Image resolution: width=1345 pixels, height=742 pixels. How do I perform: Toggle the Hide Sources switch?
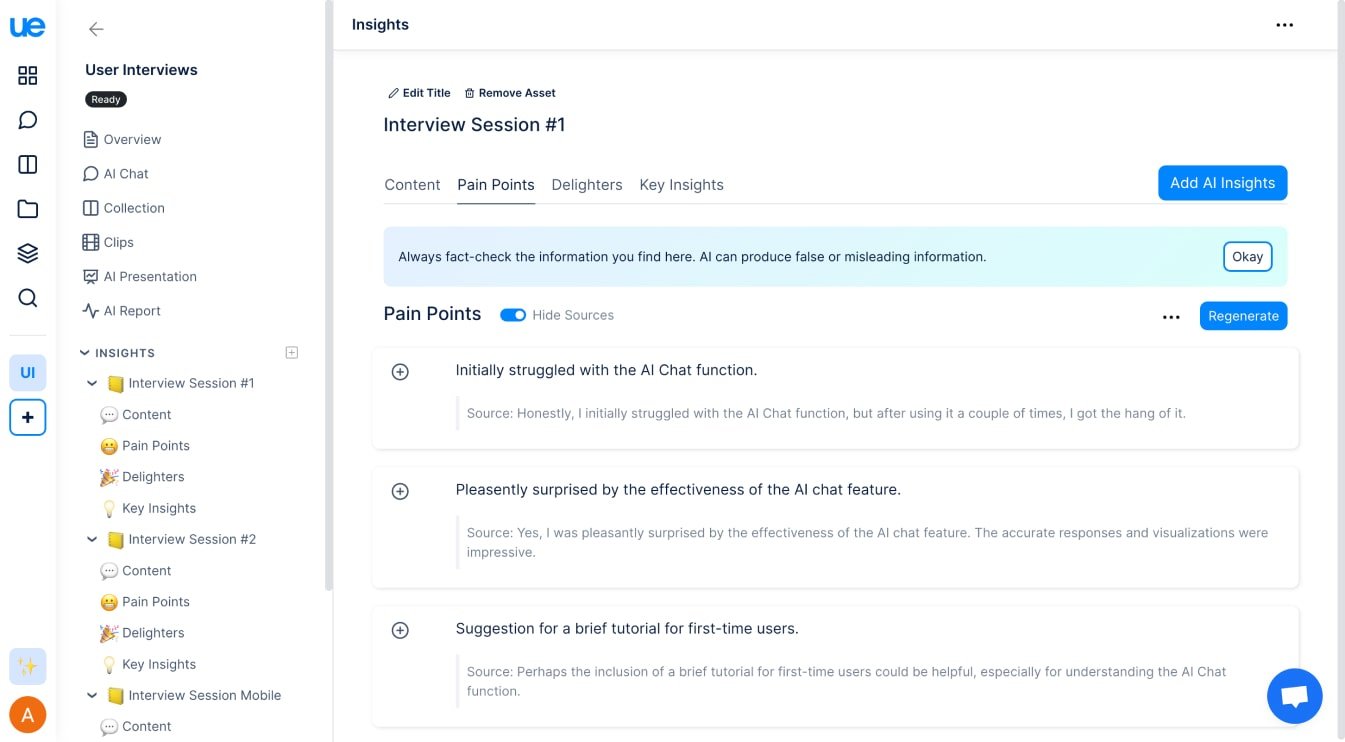click(513, 315)
